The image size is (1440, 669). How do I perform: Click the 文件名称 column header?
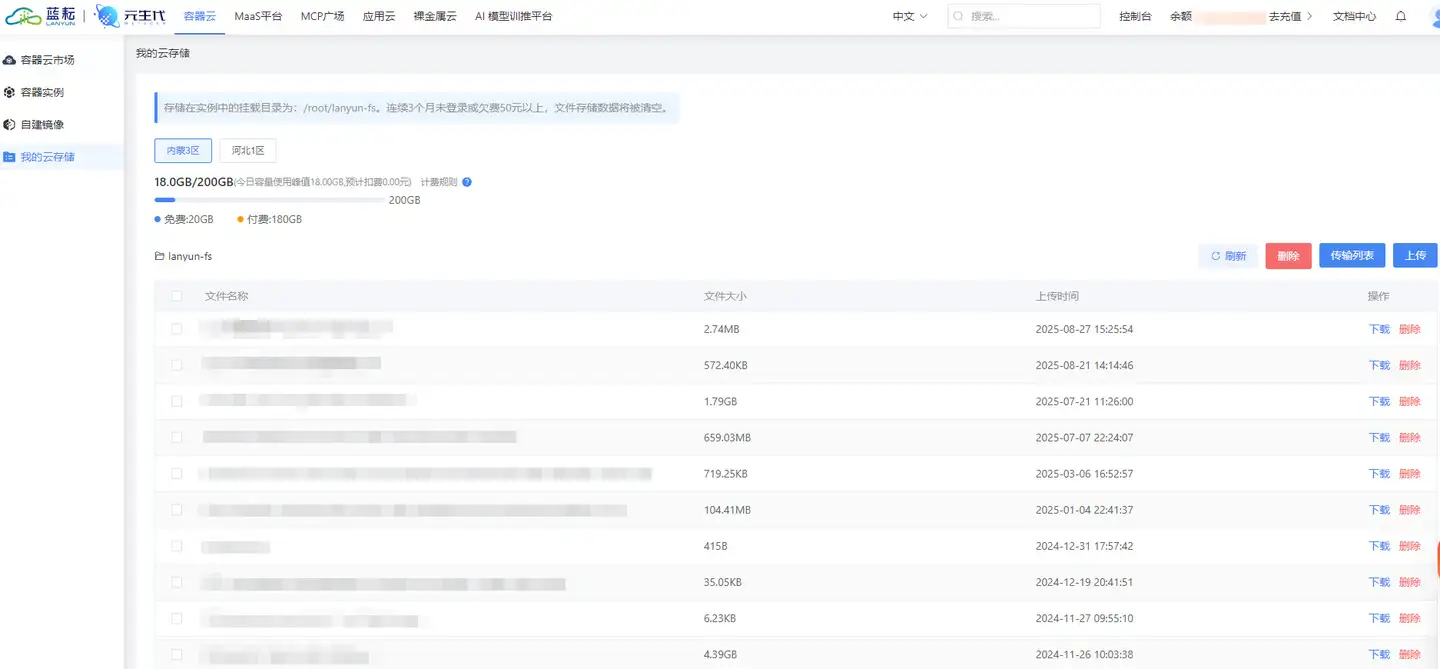click(226, 296)
